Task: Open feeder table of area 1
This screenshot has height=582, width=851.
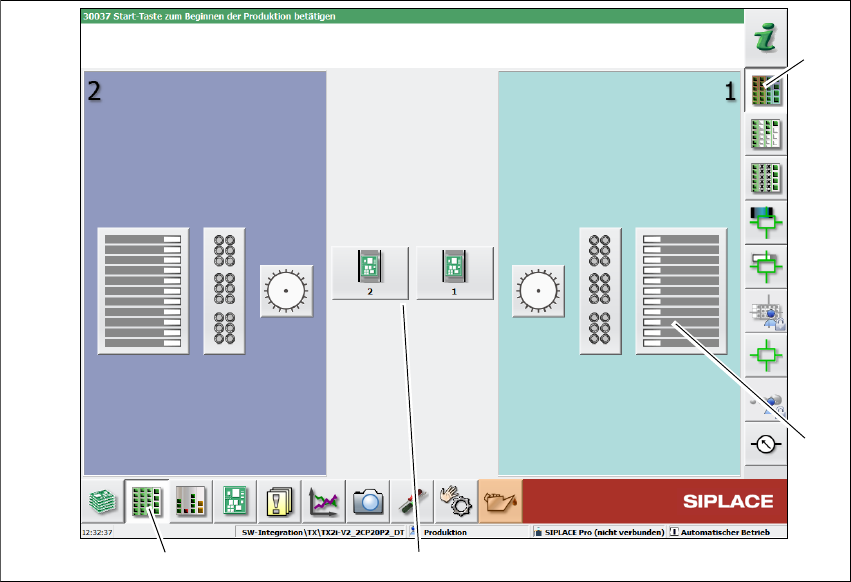Action: [681, 291]
